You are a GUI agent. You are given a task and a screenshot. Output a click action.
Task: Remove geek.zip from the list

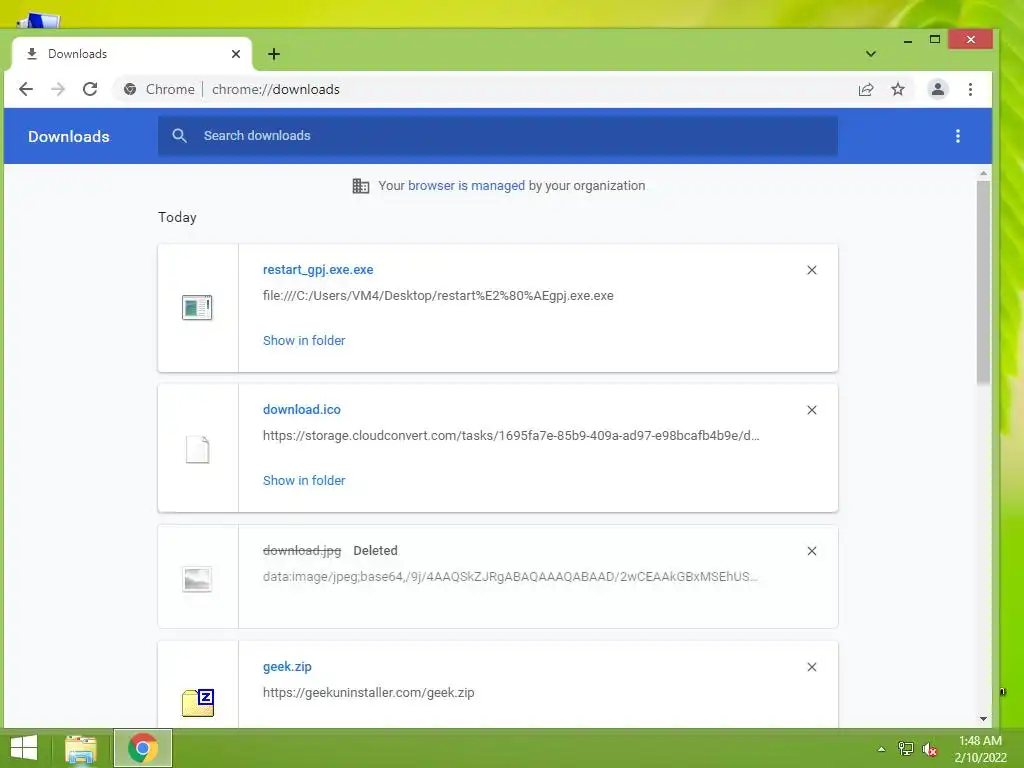point(812,667)
